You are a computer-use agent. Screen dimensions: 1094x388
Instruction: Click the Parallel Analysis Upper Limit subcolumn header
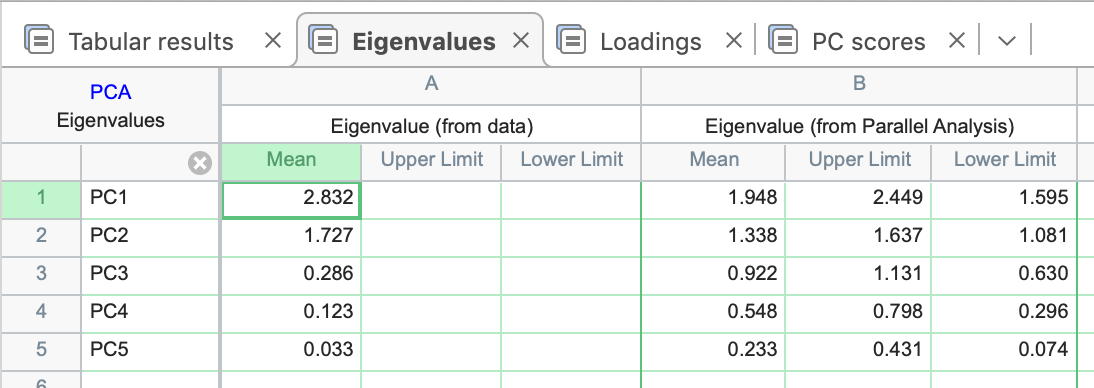pos(860,161)
